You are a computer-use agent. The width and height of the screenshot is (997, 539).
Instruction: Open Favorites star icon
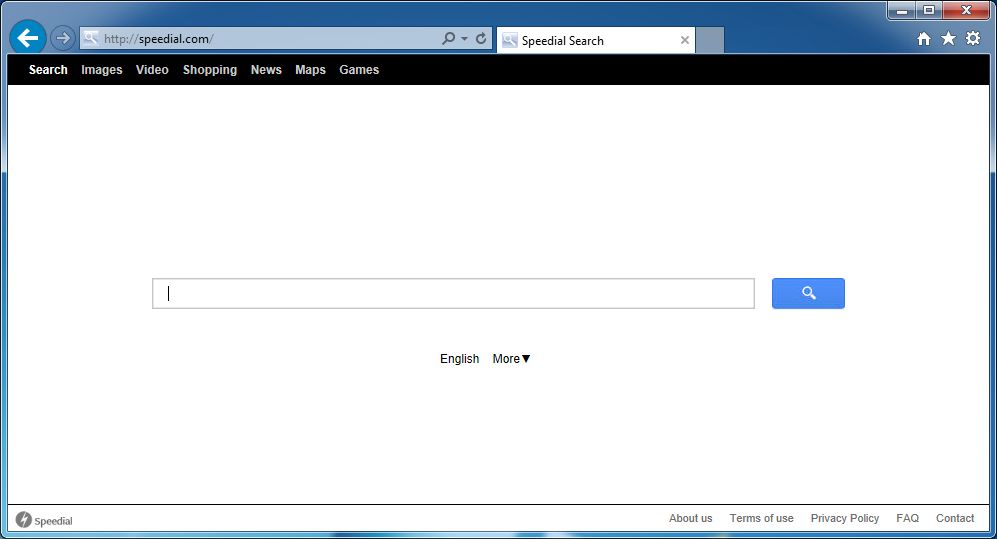point(948,39)
